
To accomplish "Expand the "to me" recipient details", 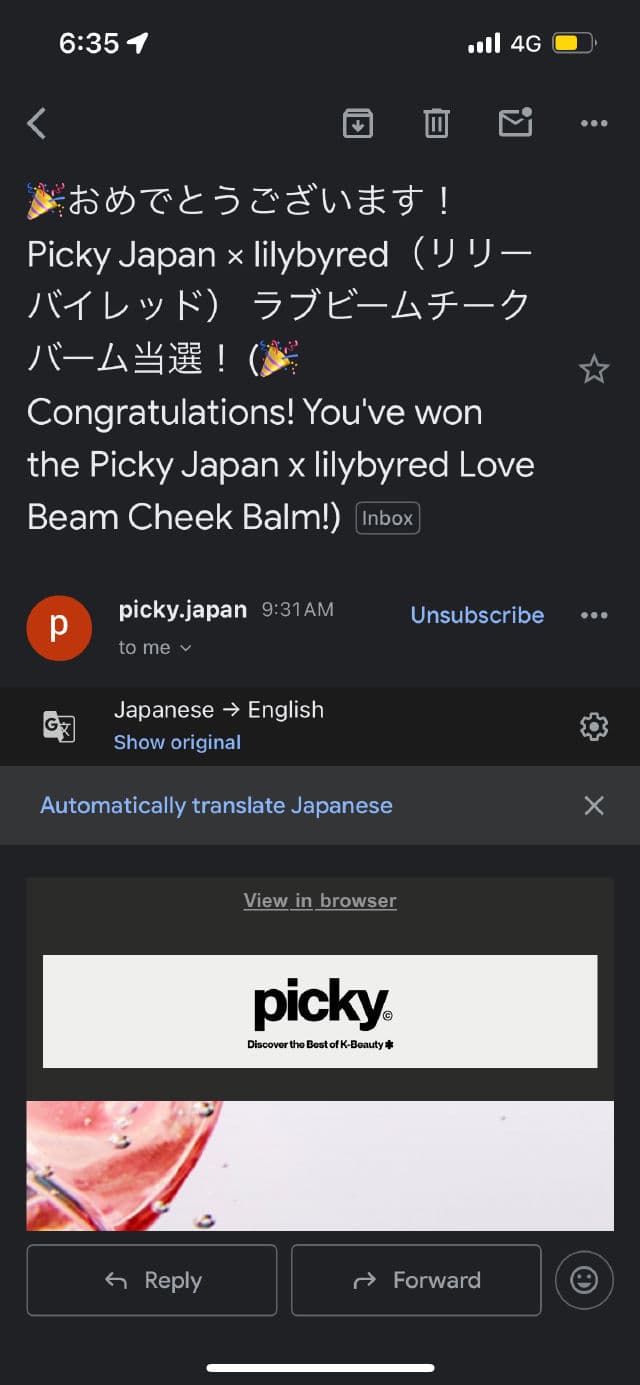I will pyautogui.click(x=155, y=648).
